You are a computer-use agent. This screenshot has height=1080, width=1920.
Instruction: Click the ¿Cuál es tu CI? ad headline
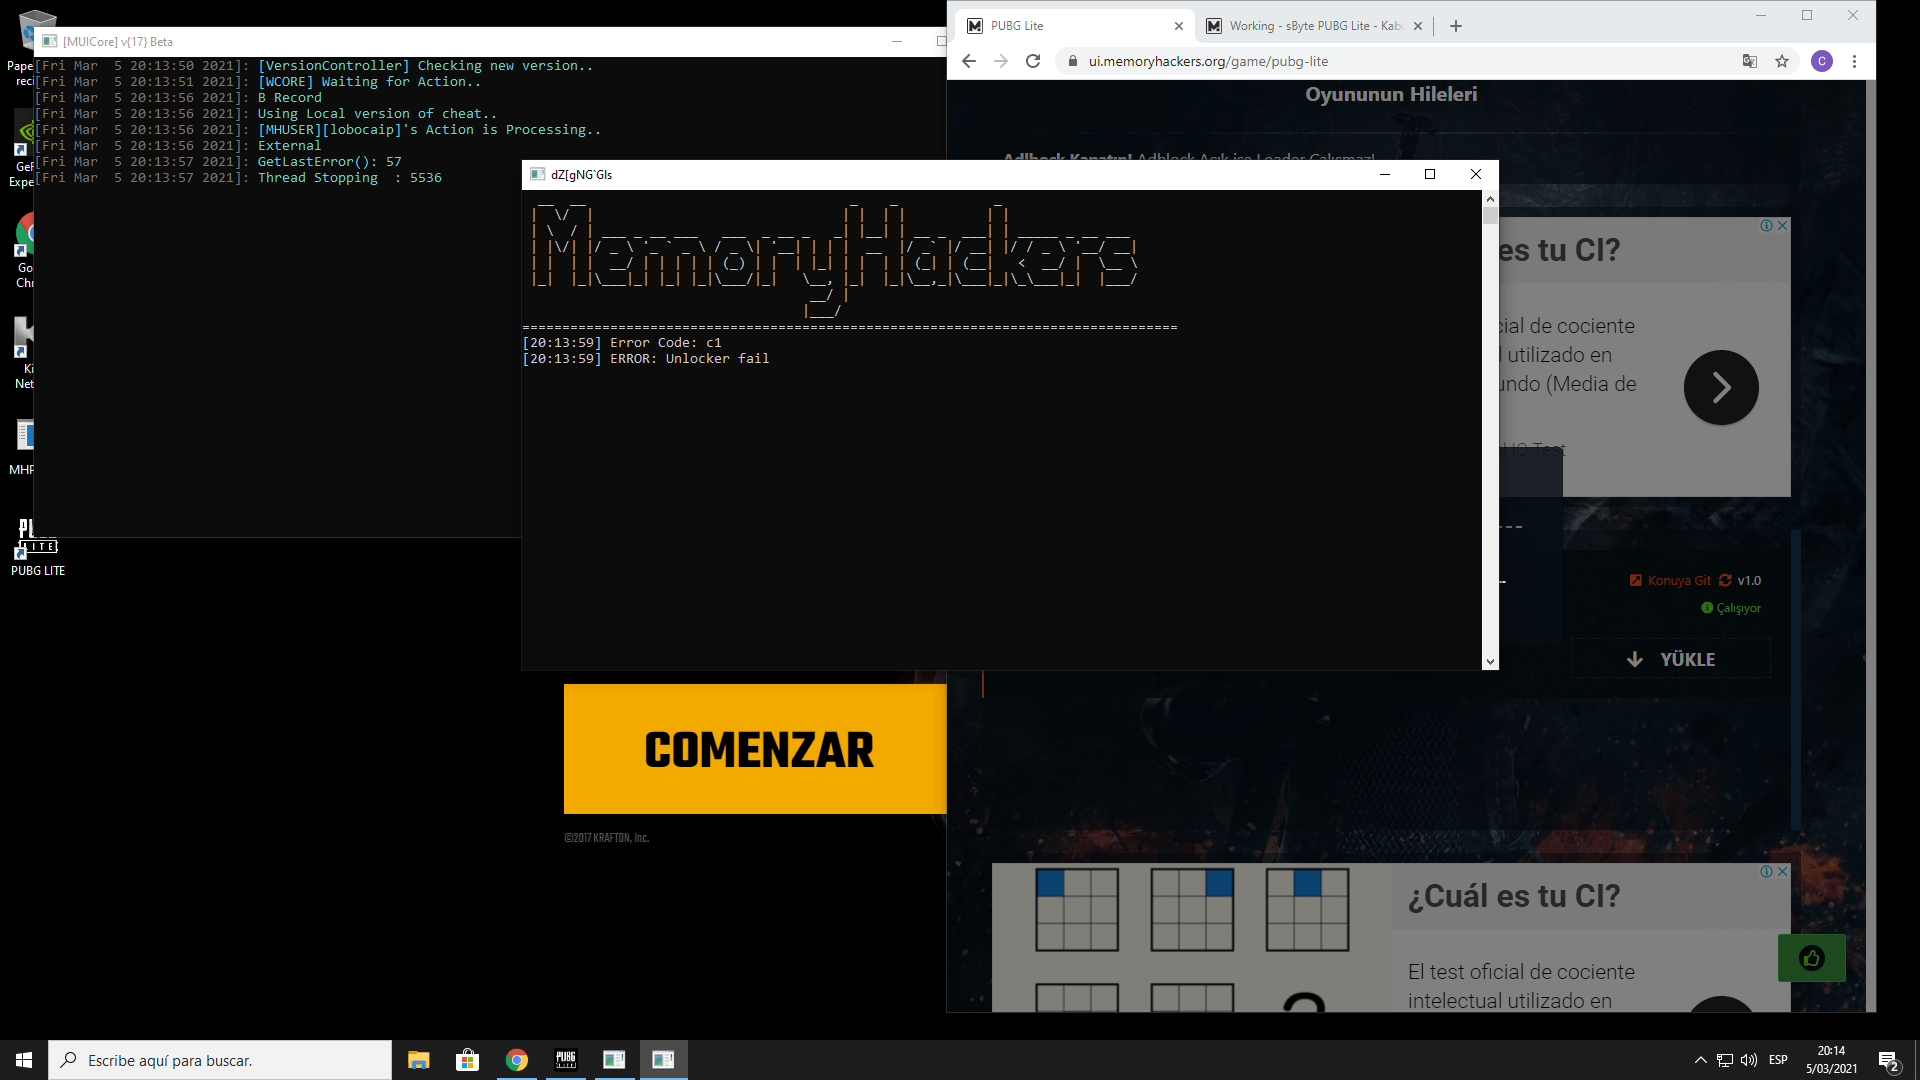coord(1514,896)
